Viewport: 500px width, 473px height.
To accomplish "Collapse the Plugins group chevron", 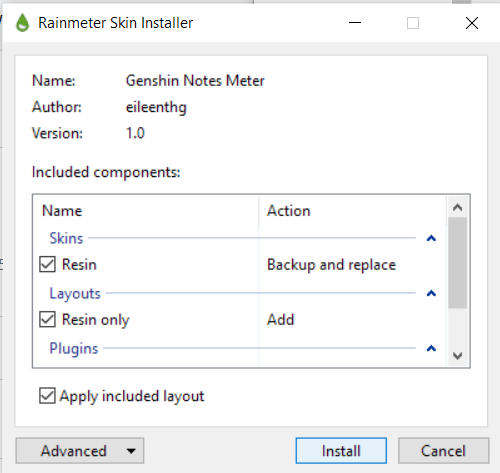I will (431, 348).
